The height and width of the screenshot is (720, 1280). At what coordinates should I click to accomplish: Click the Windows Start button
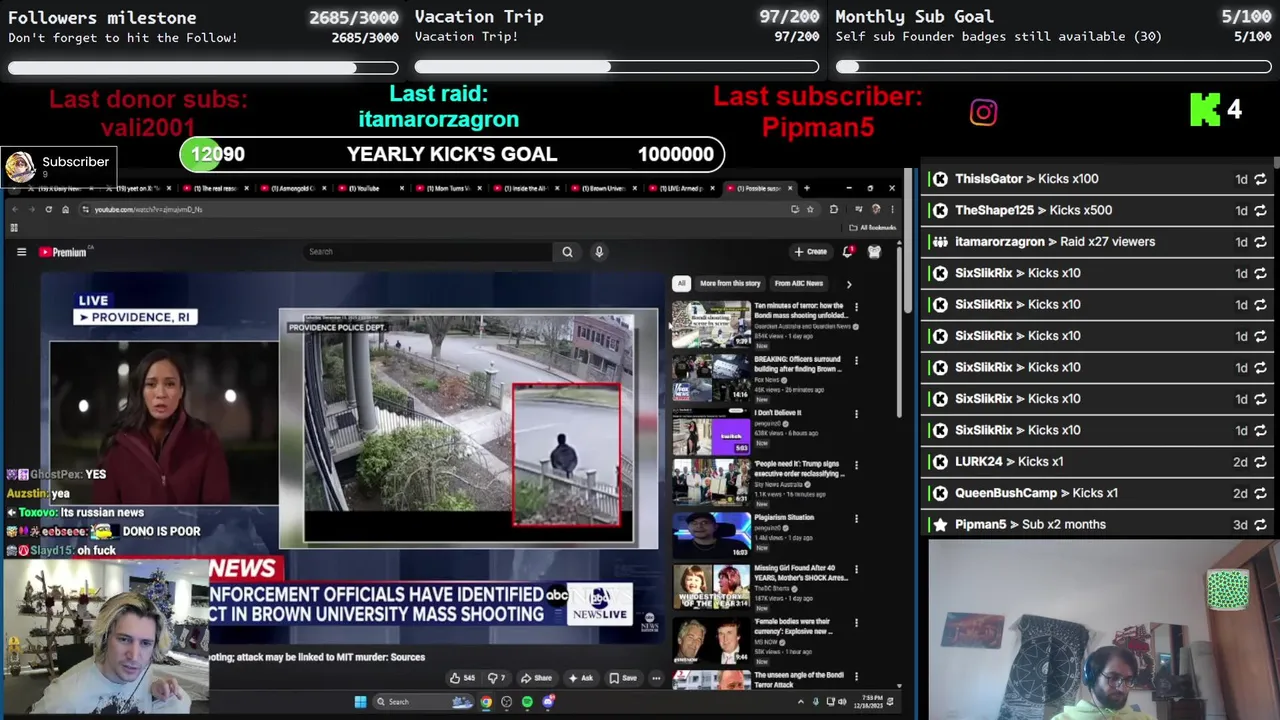coord(360,702)
